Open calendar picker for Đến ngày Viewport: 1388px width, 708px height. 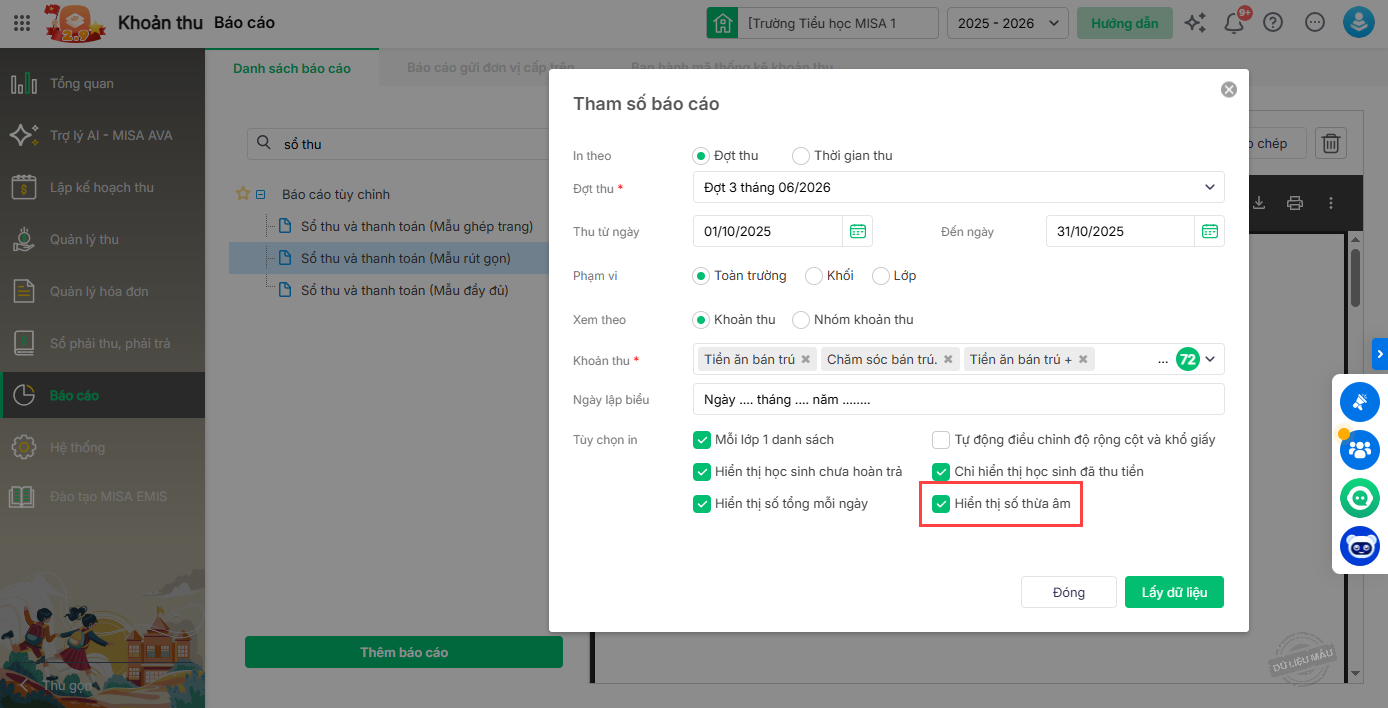point(1209,231)
